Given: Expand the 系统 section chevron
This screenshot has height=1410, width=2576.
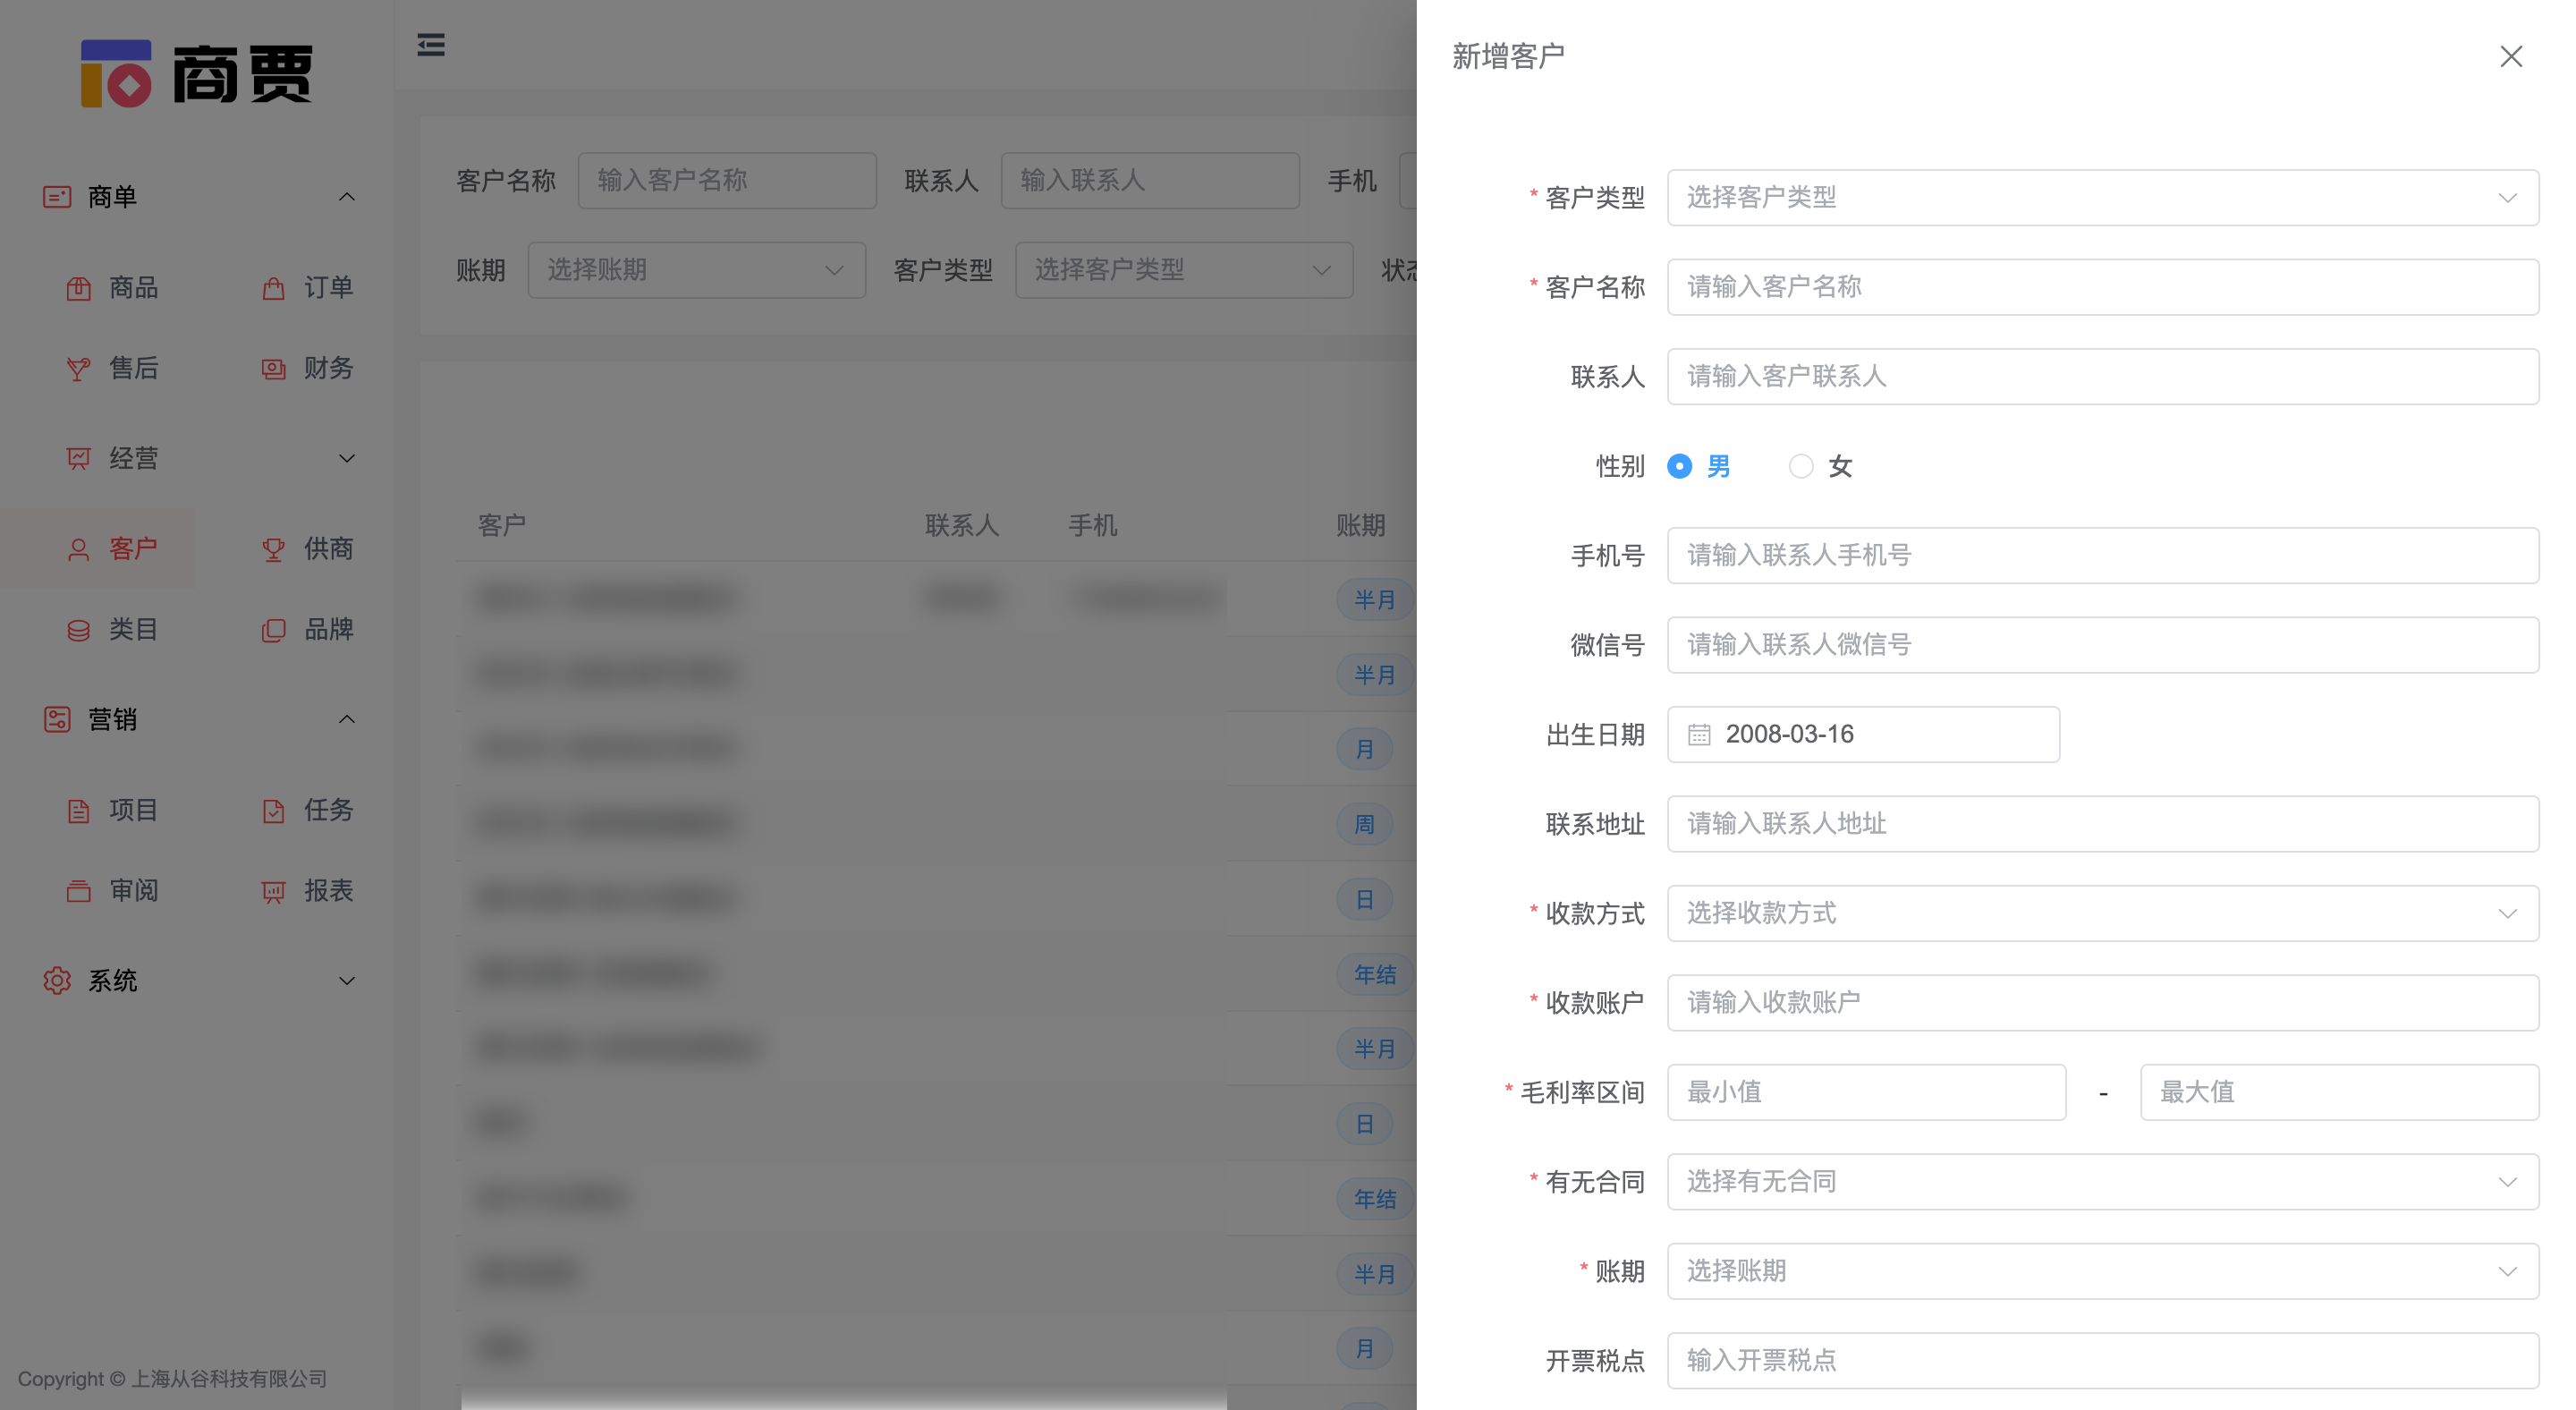Looking at the screenshot, I should tap(347, 980).
